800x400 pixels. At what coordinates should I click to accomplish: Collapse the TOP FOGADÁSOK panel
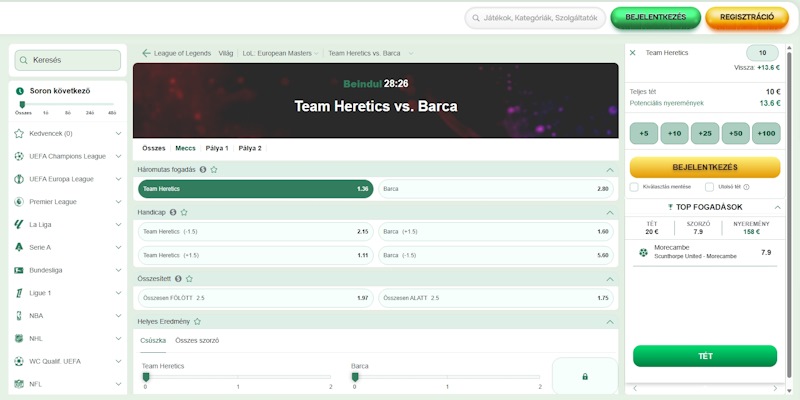(778, 207)
